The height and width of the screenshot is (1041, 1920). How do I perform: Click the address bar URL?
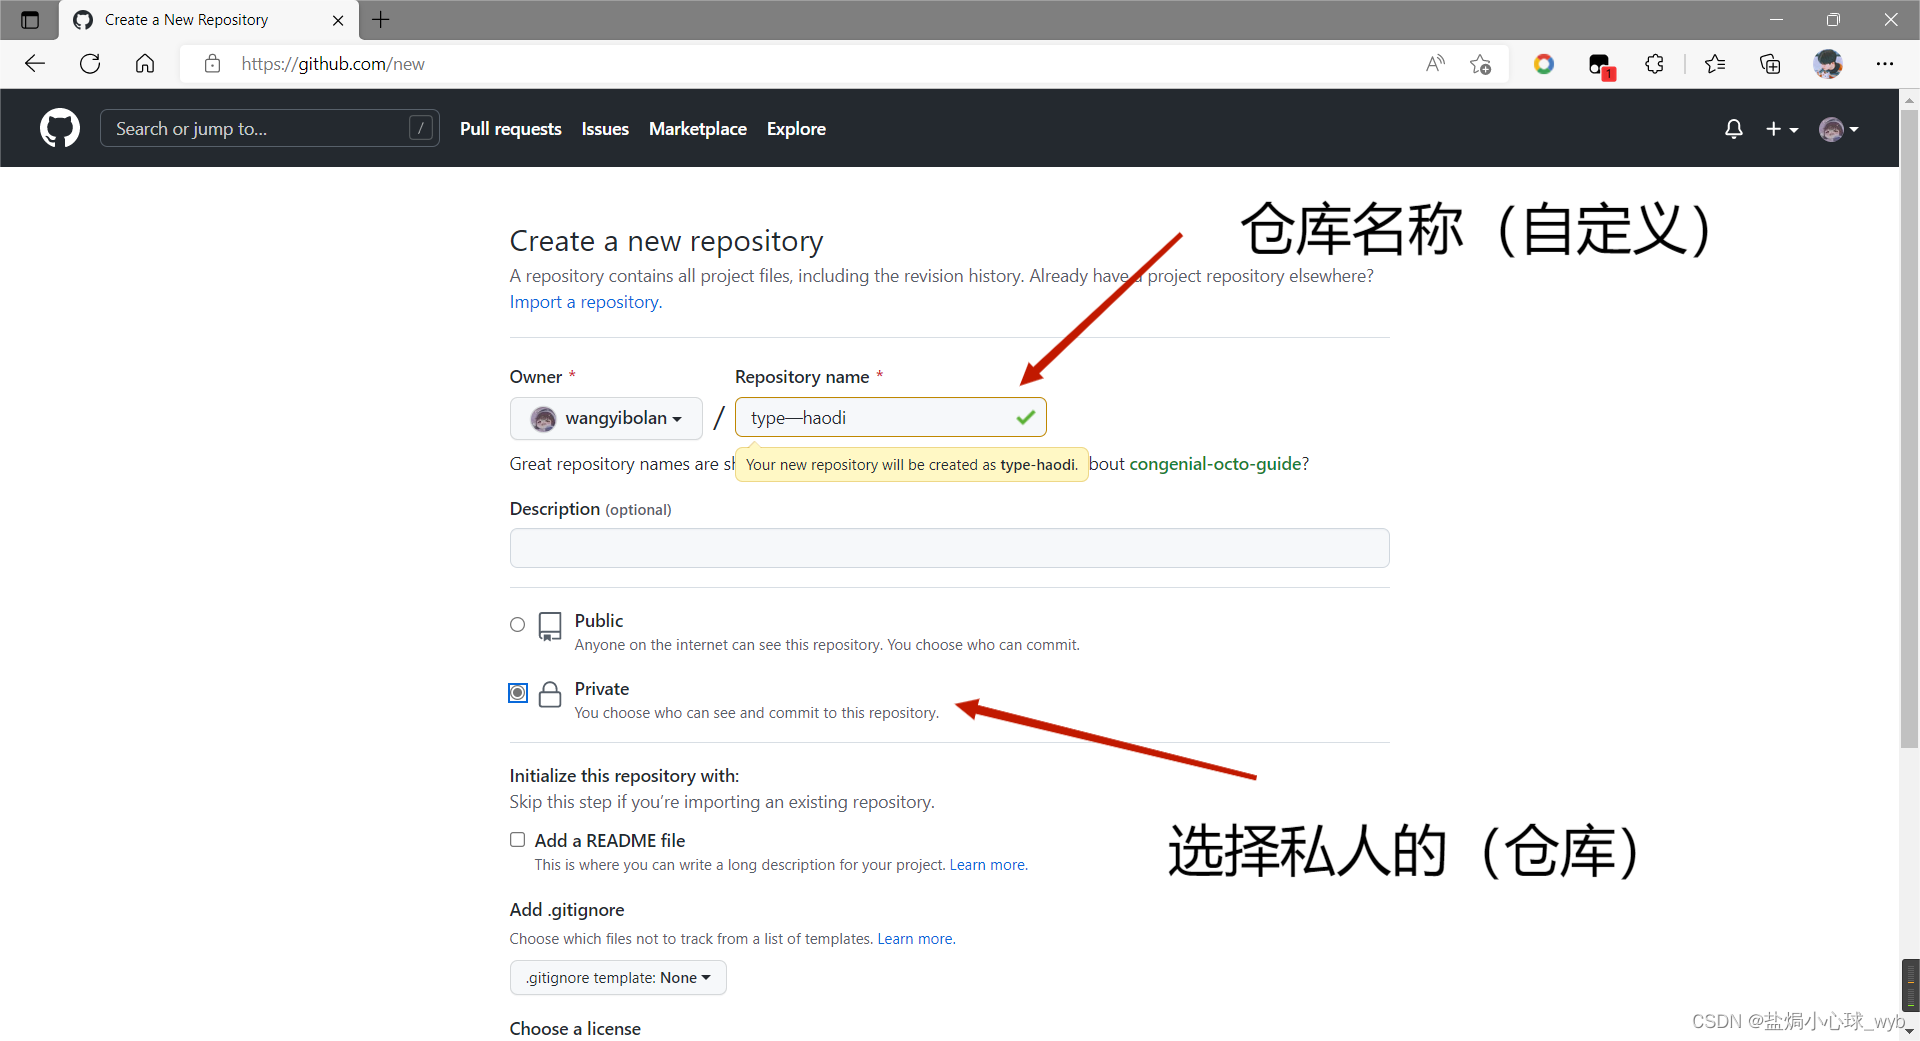pos(333,64)
